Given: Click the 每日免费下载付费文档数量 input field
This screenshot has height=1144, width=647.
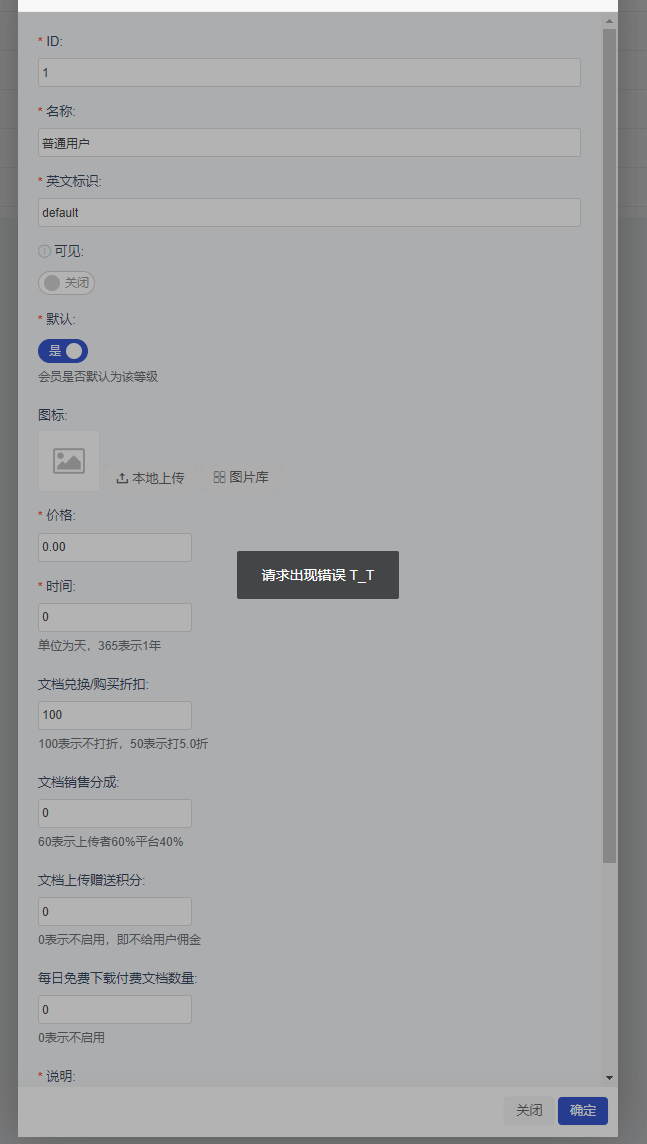Looking at the screenshot, I should click(115, 1010).
